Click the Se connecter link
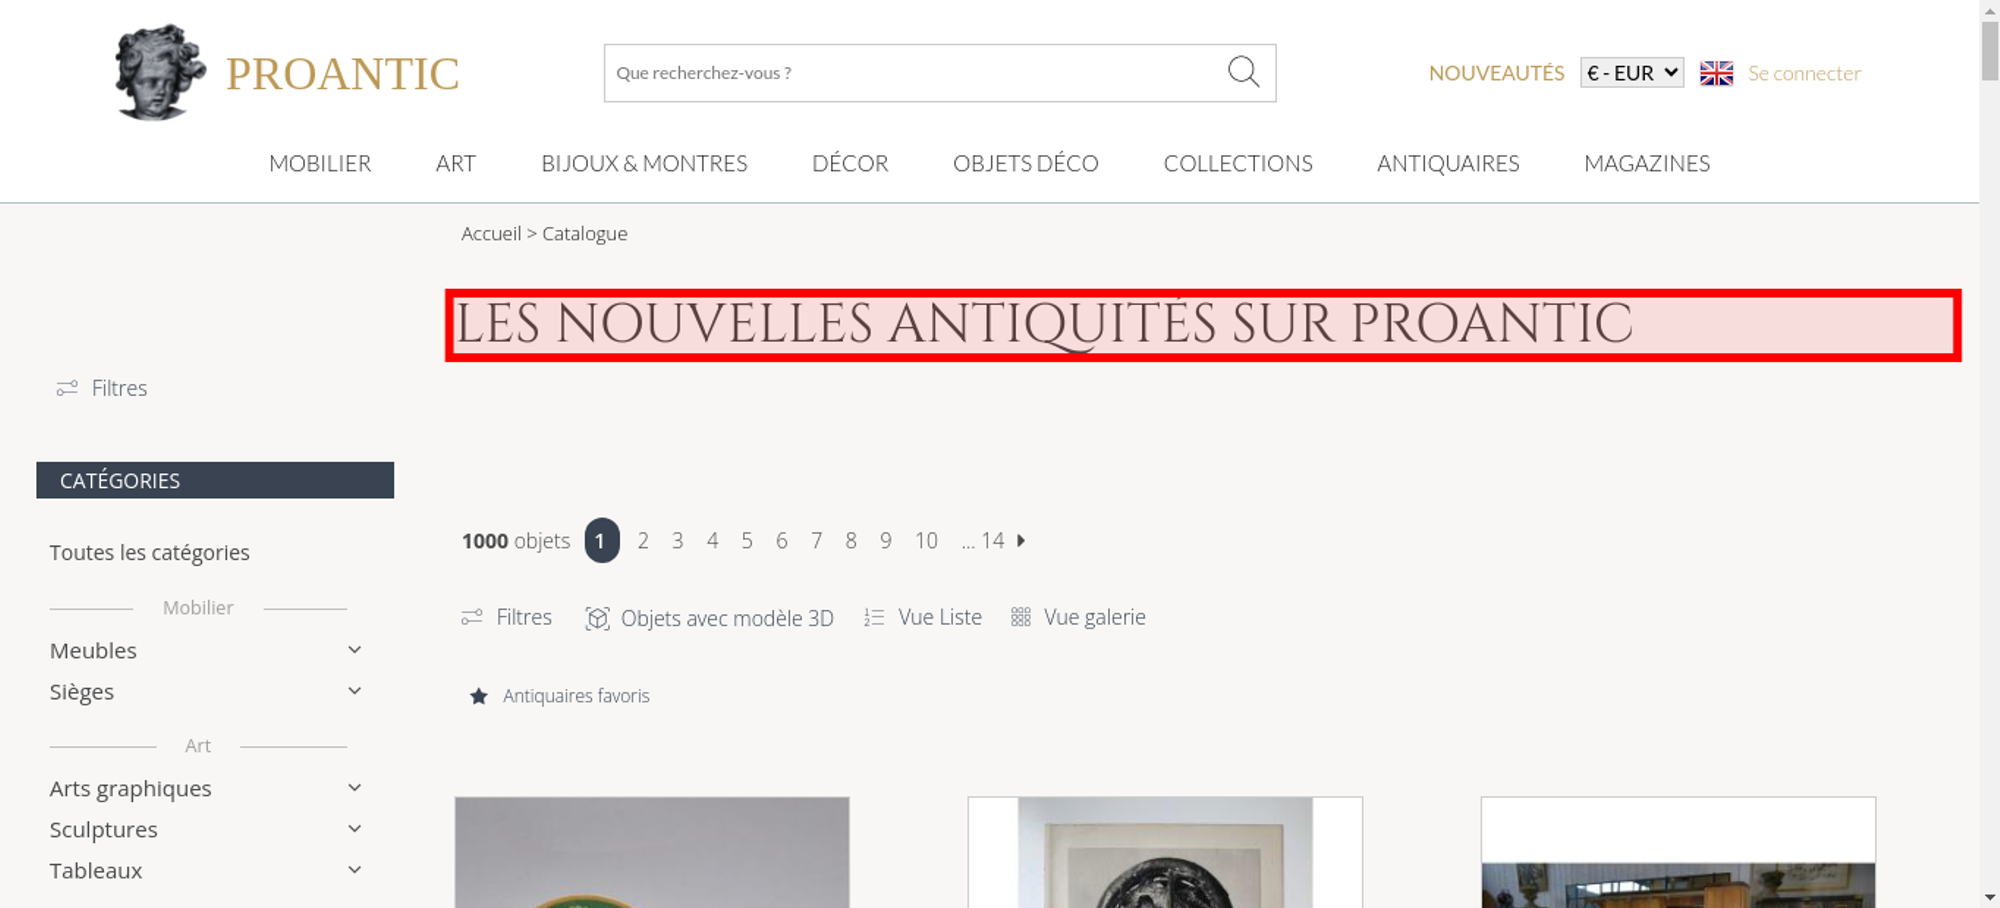Screen dimensions: 2000x908 coord(1804,73)
